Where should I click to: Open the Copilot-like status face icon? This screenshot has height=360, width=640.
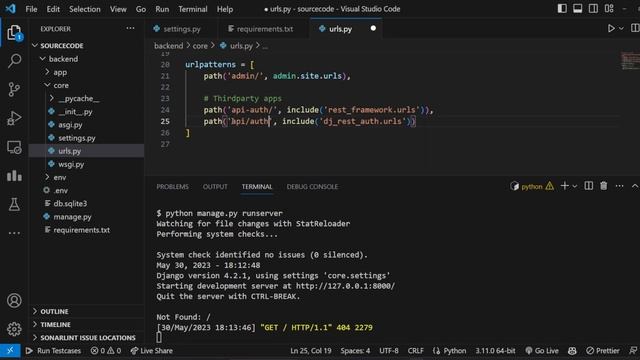click(x=572, y=351)
